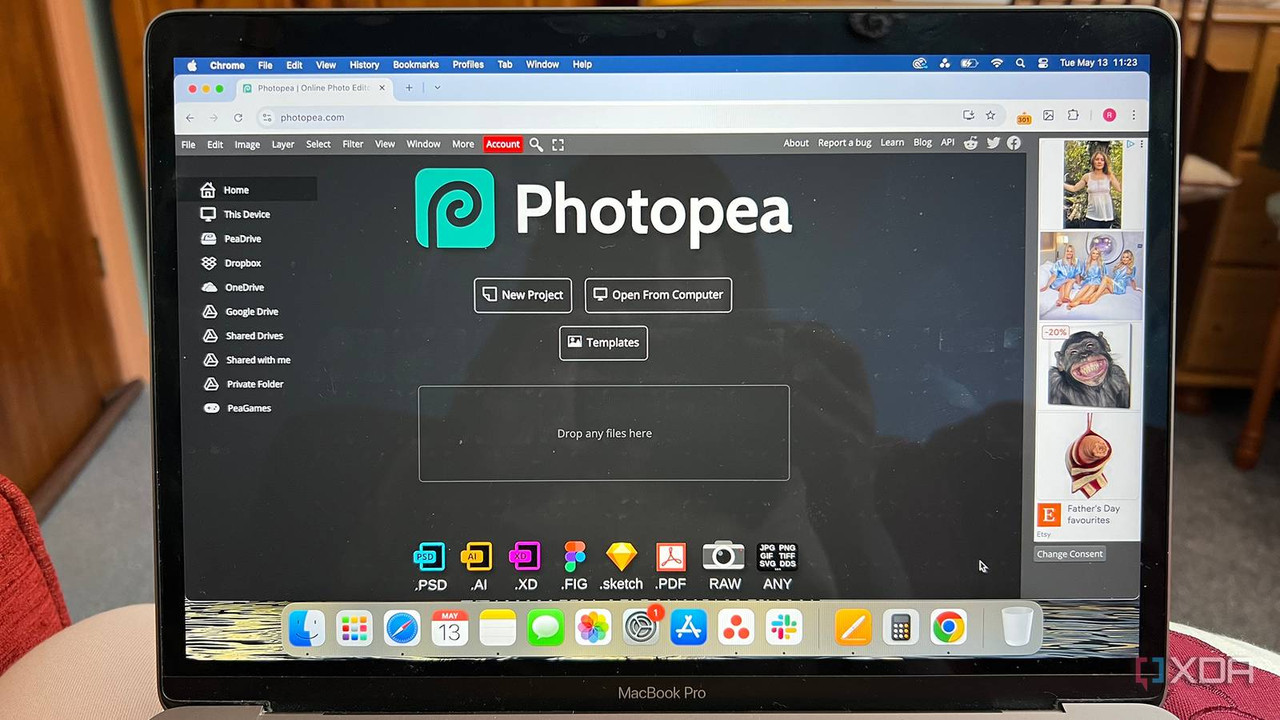Open the App Store from the Dock
This screenshot has height=720, width=1280.
click(x=688, y=628)
